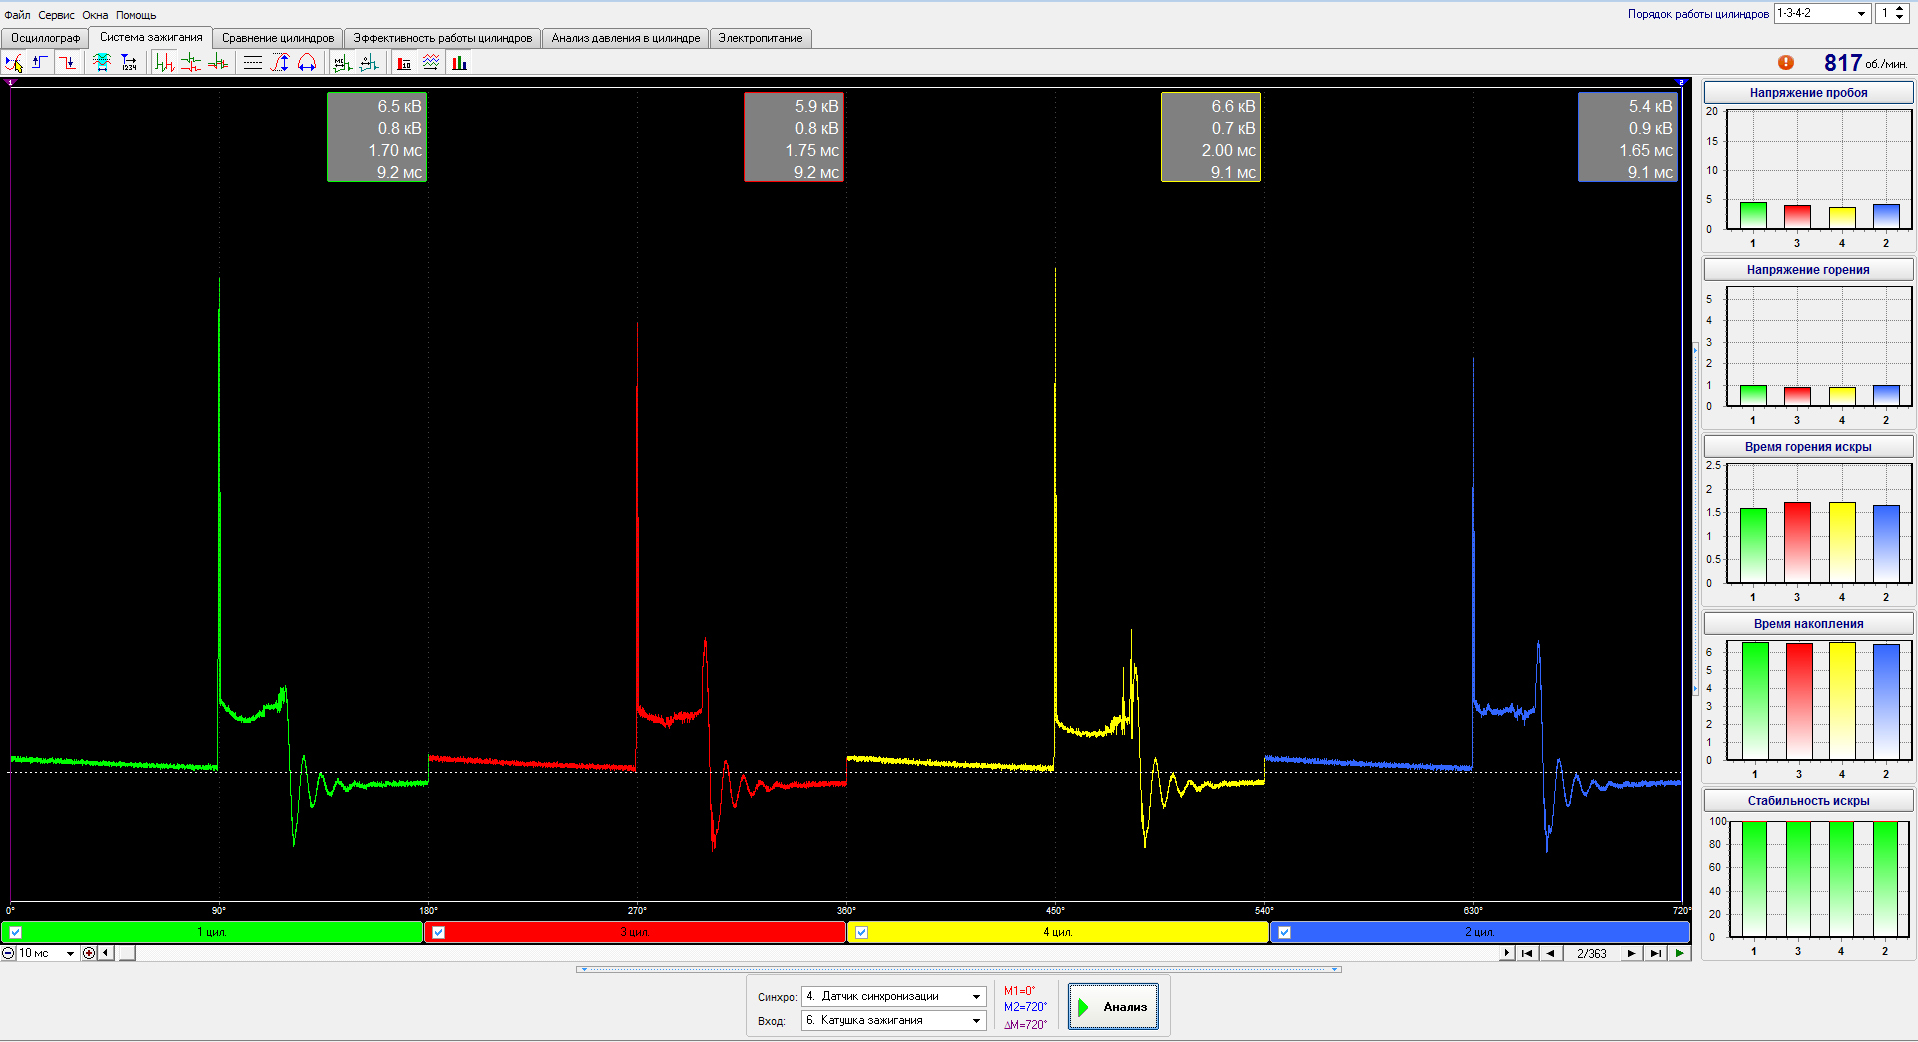The image size is (1918, 1042).
Task: Click the Напряжение горения header button
Action: [1808, 270]
